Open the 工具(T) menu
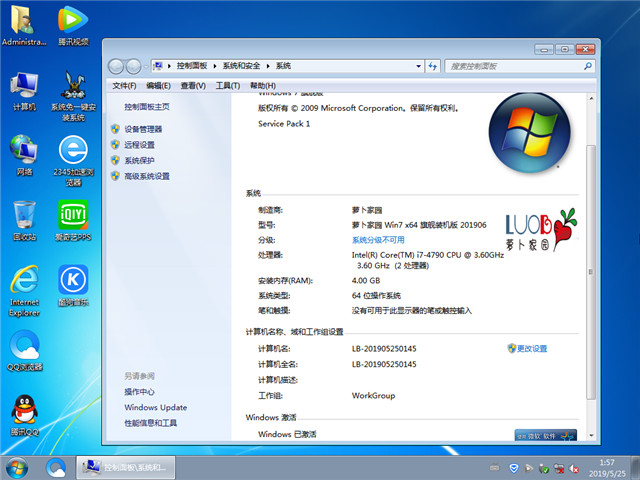 tap(228, 85)
